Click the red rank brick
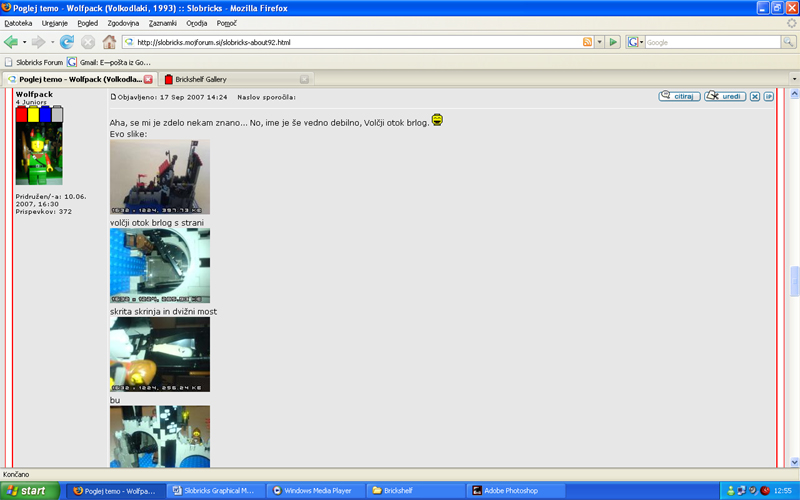The image size is (800, 500). (x=21, y=114)
